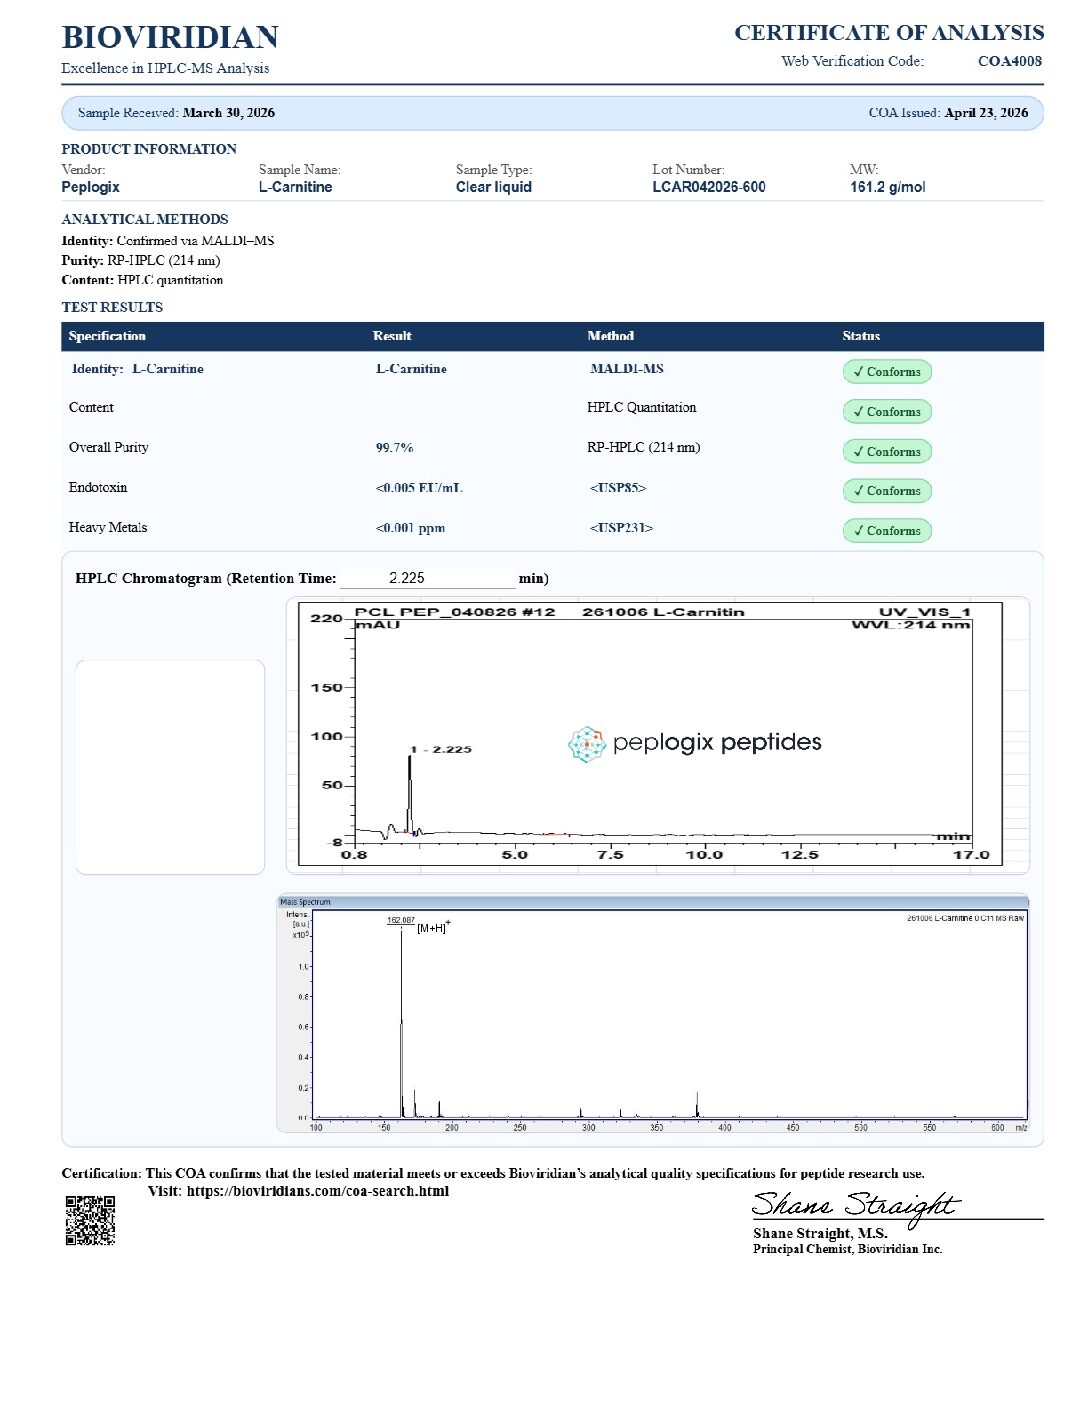Image resolution: width=1088 pixels, height=1408 pixels.
Task: Click Principal Chemist, Bioviridian Inc. line
Action: click(848, 1249)
